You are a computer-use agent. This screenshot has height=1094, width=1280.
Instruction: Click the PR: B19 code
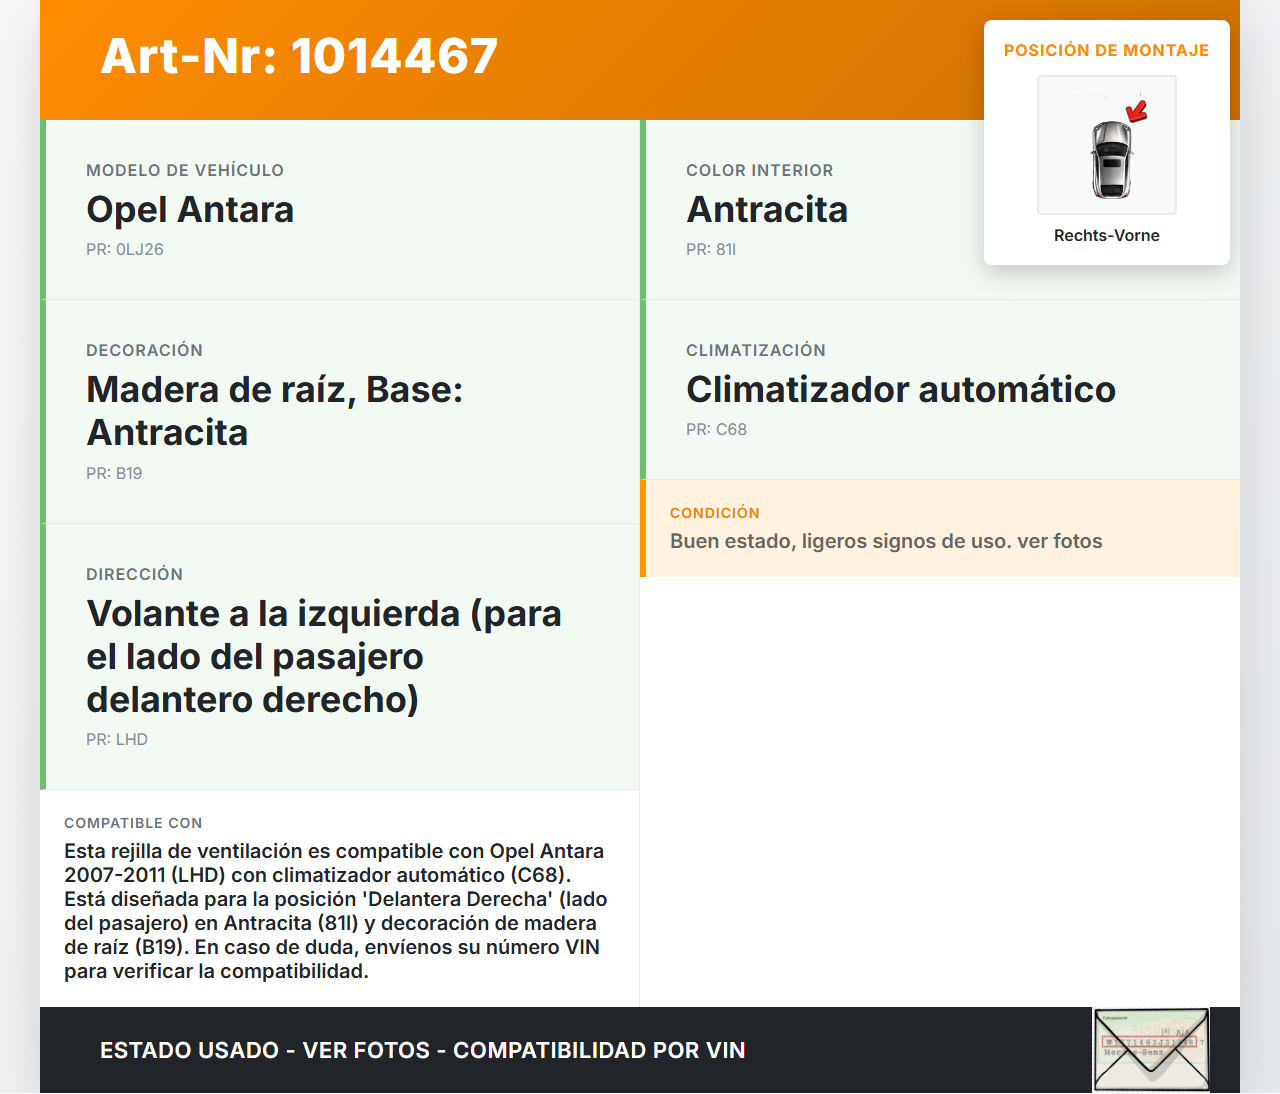114,473
